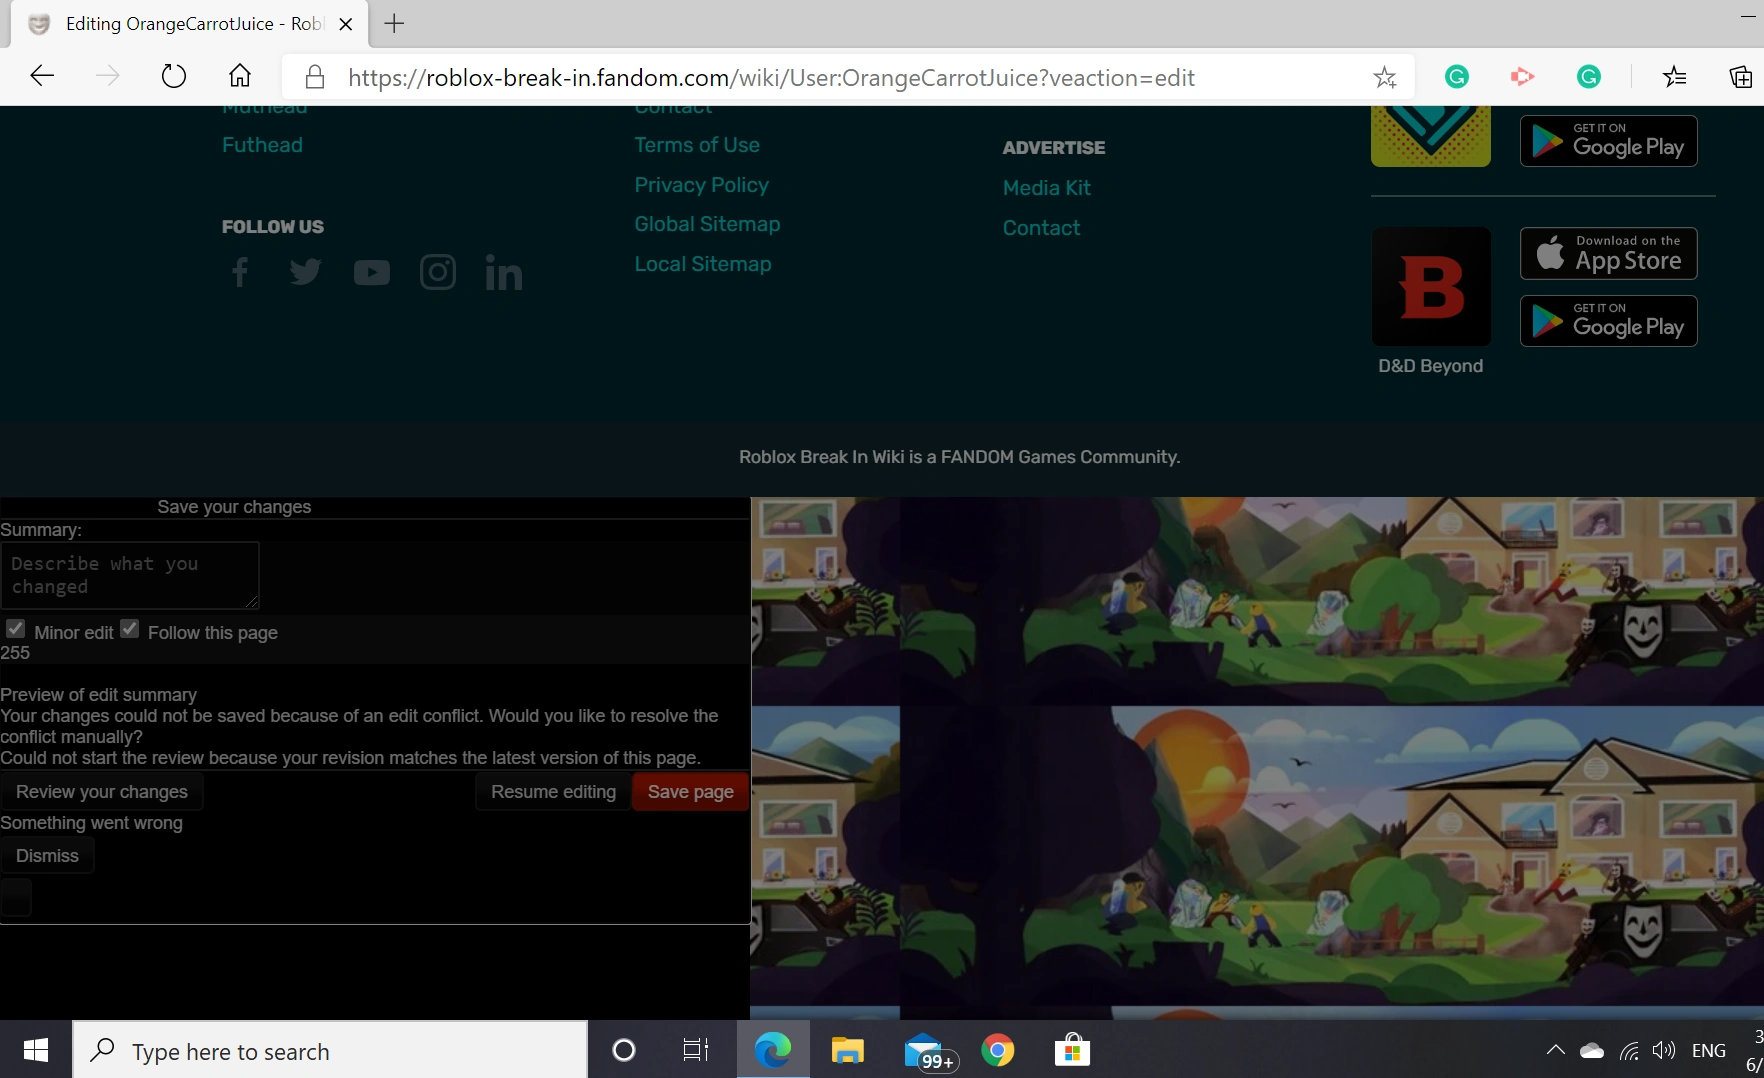
Task: Reload the current page
Action: 173,76
